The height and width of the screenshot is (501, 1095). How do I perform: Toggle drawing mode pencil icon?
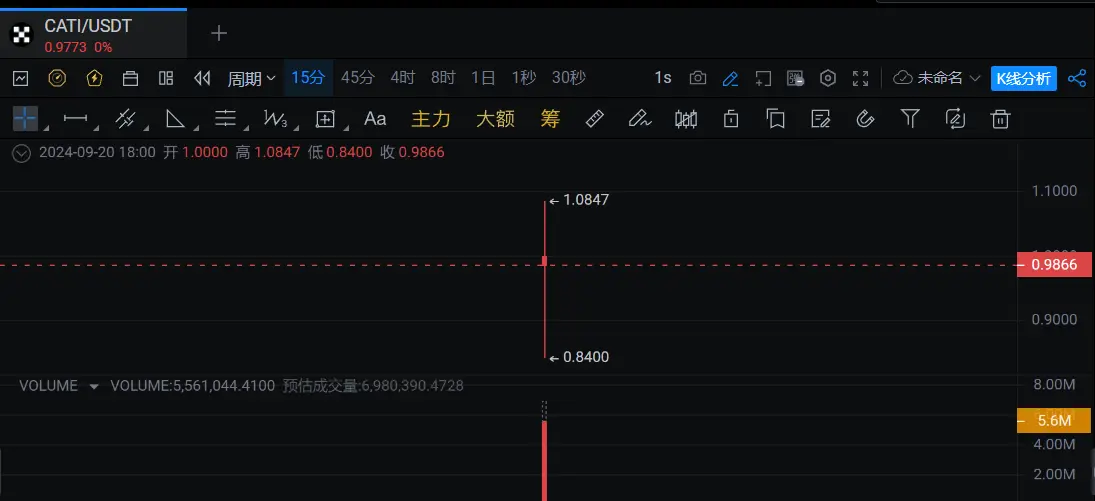[730, 78]
